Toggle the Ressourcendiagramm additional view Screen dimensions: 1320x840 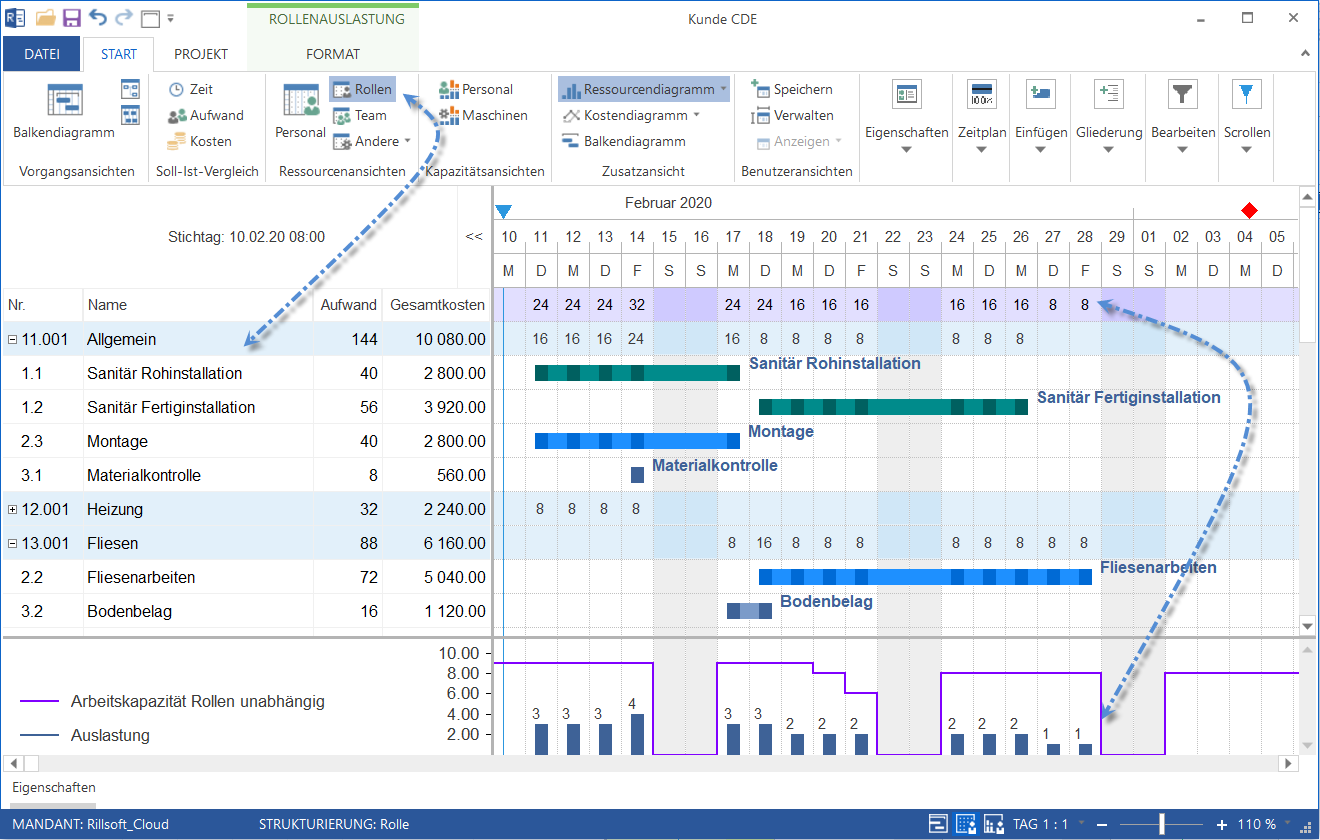coord(643,89)
